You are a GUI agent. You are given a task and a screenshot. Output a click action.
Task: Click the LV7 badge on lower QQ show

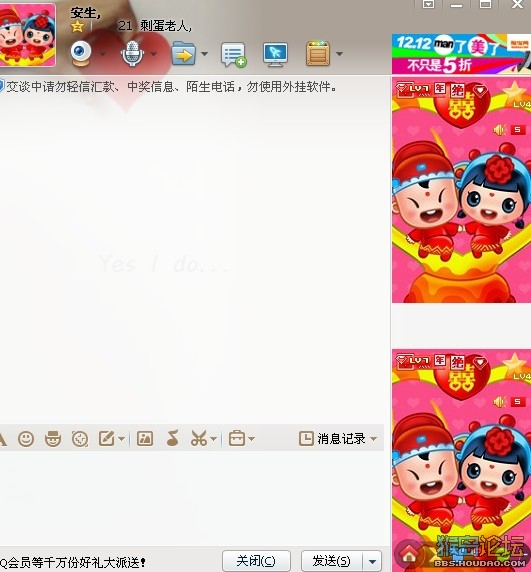click(x=414, y=362)
